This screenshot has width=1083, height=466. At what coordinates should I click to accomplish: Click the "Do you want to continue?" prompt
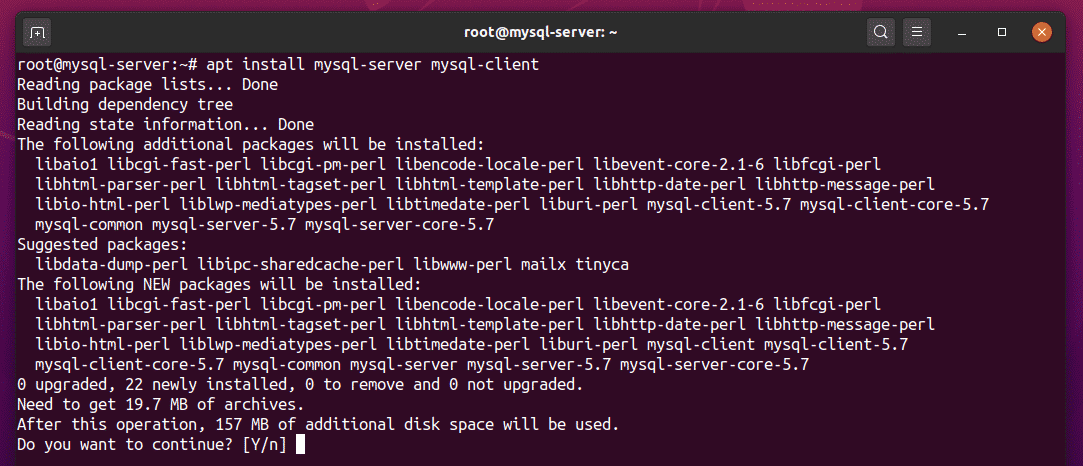[150, 445]
